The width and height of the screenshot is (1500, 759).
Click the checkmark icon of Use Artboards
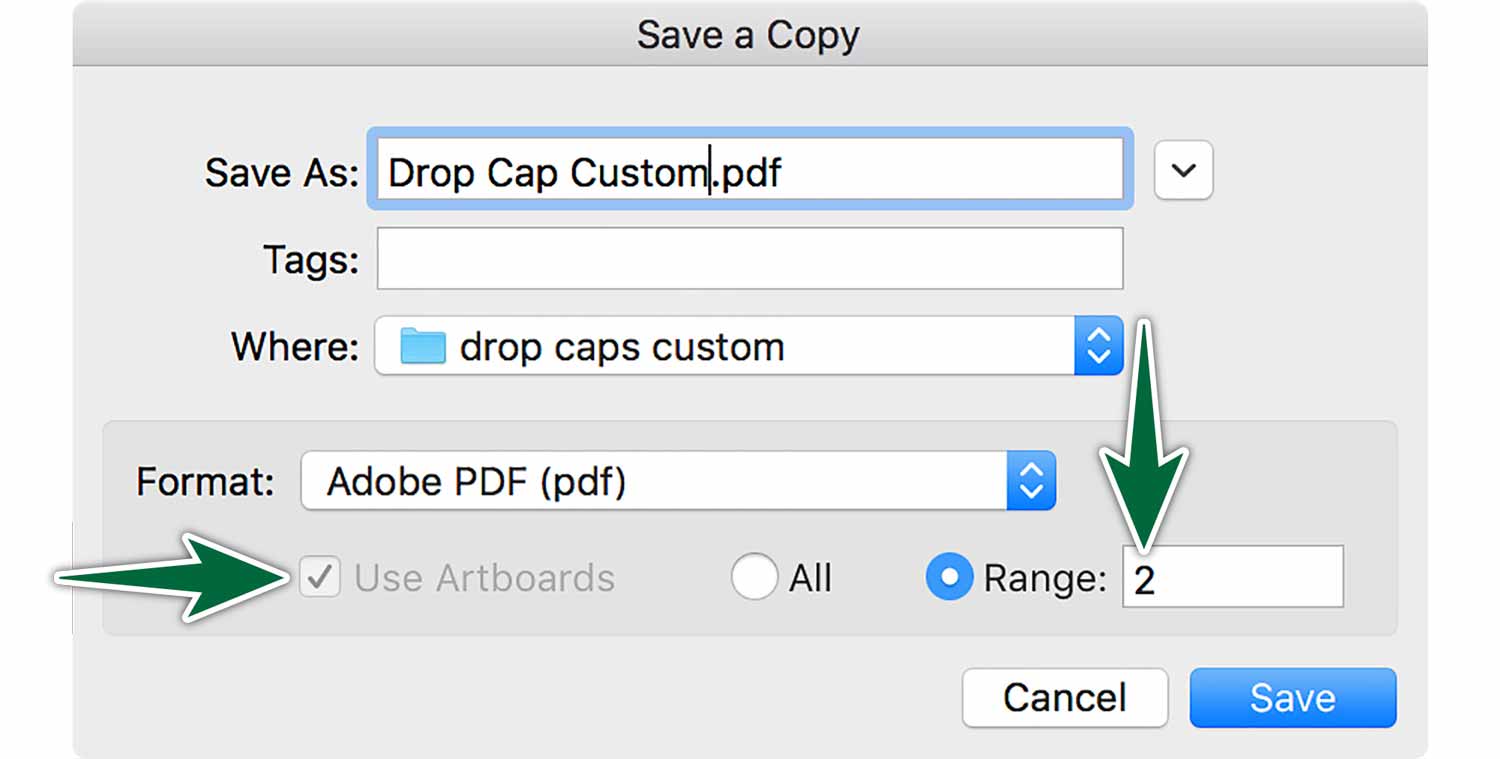320,577
